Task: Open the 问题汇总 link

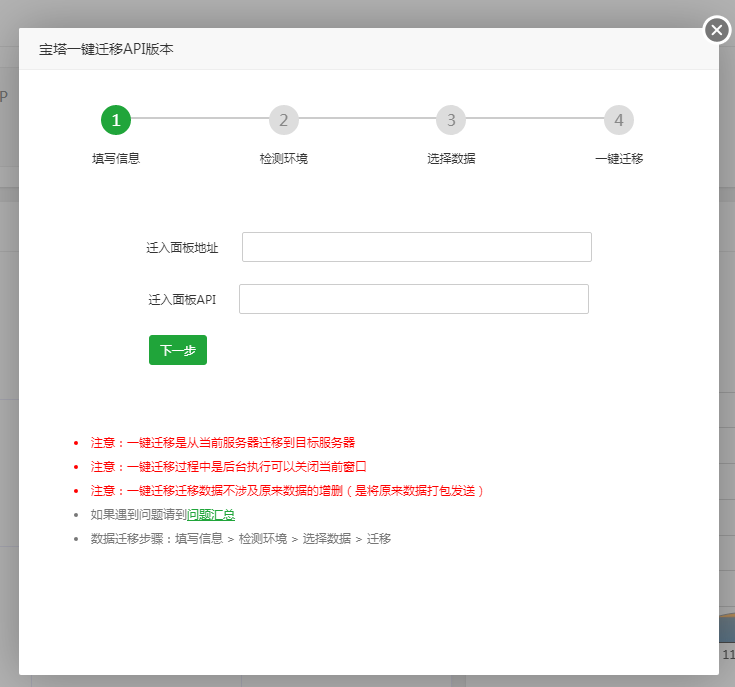Action: 211,515
